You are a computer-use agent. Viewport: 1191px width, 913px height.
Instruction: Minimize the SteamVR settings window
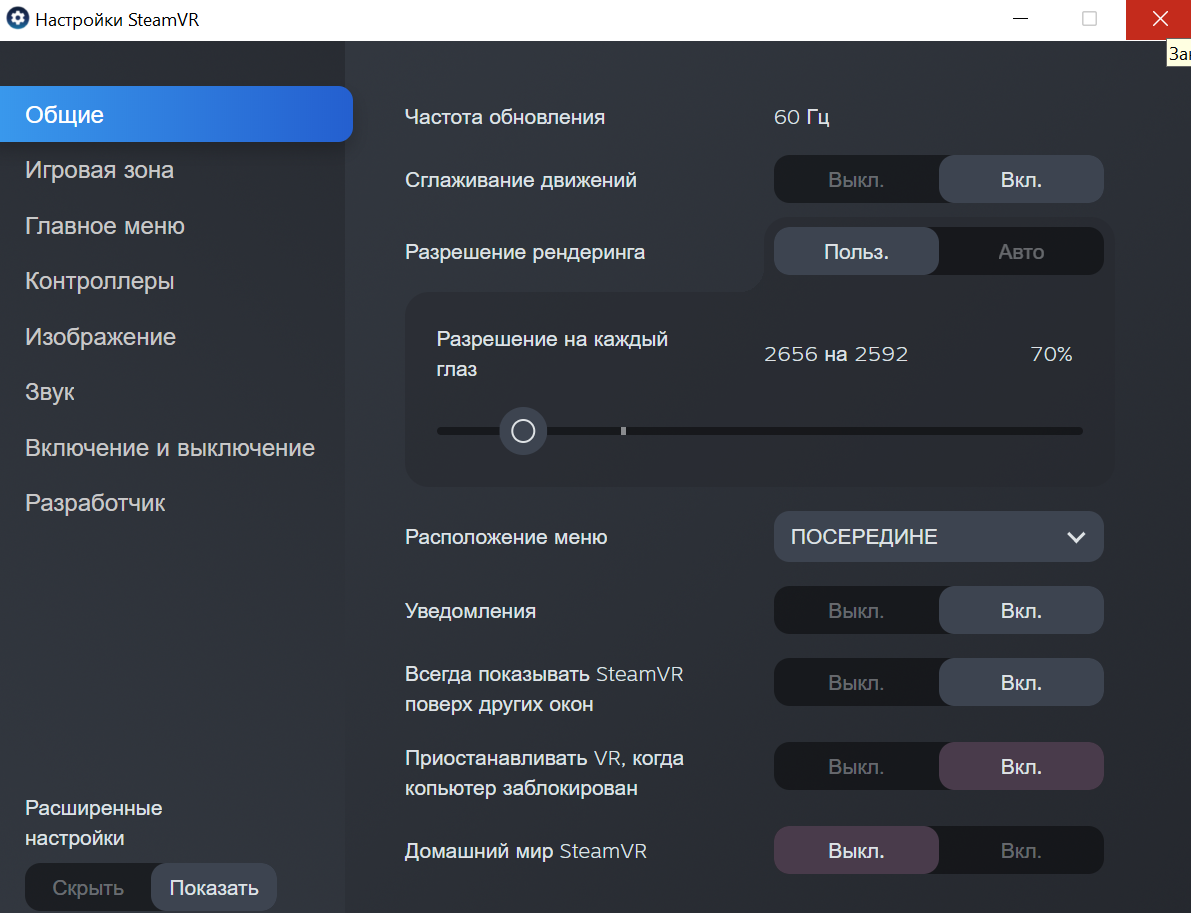(x=1021, y=19)
